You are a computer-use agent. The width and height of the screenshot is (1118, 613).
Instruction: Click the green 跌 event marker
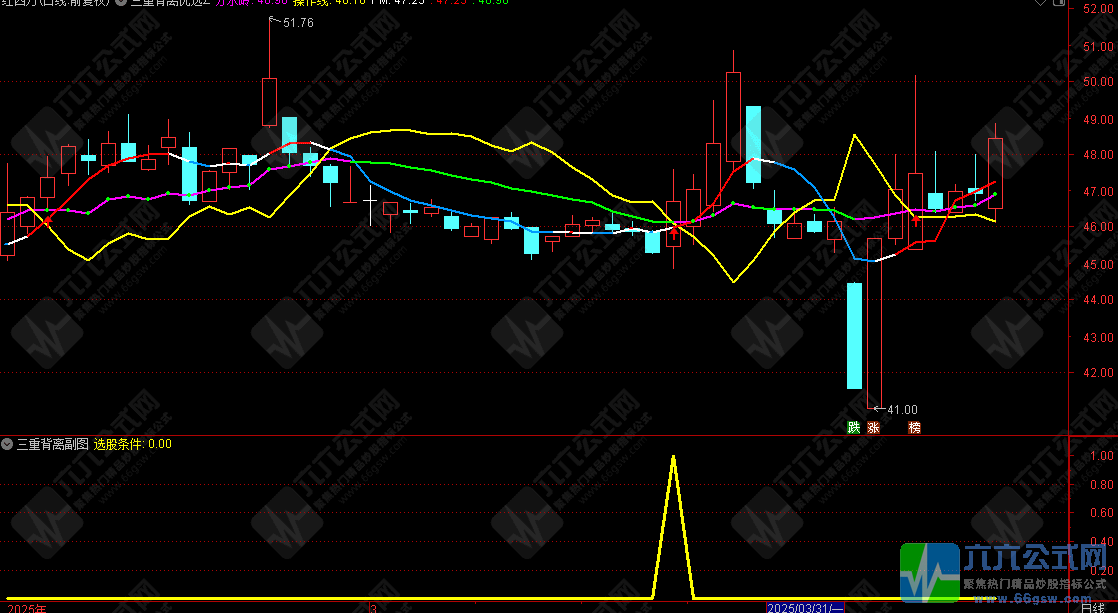click(x=853, y=428)
